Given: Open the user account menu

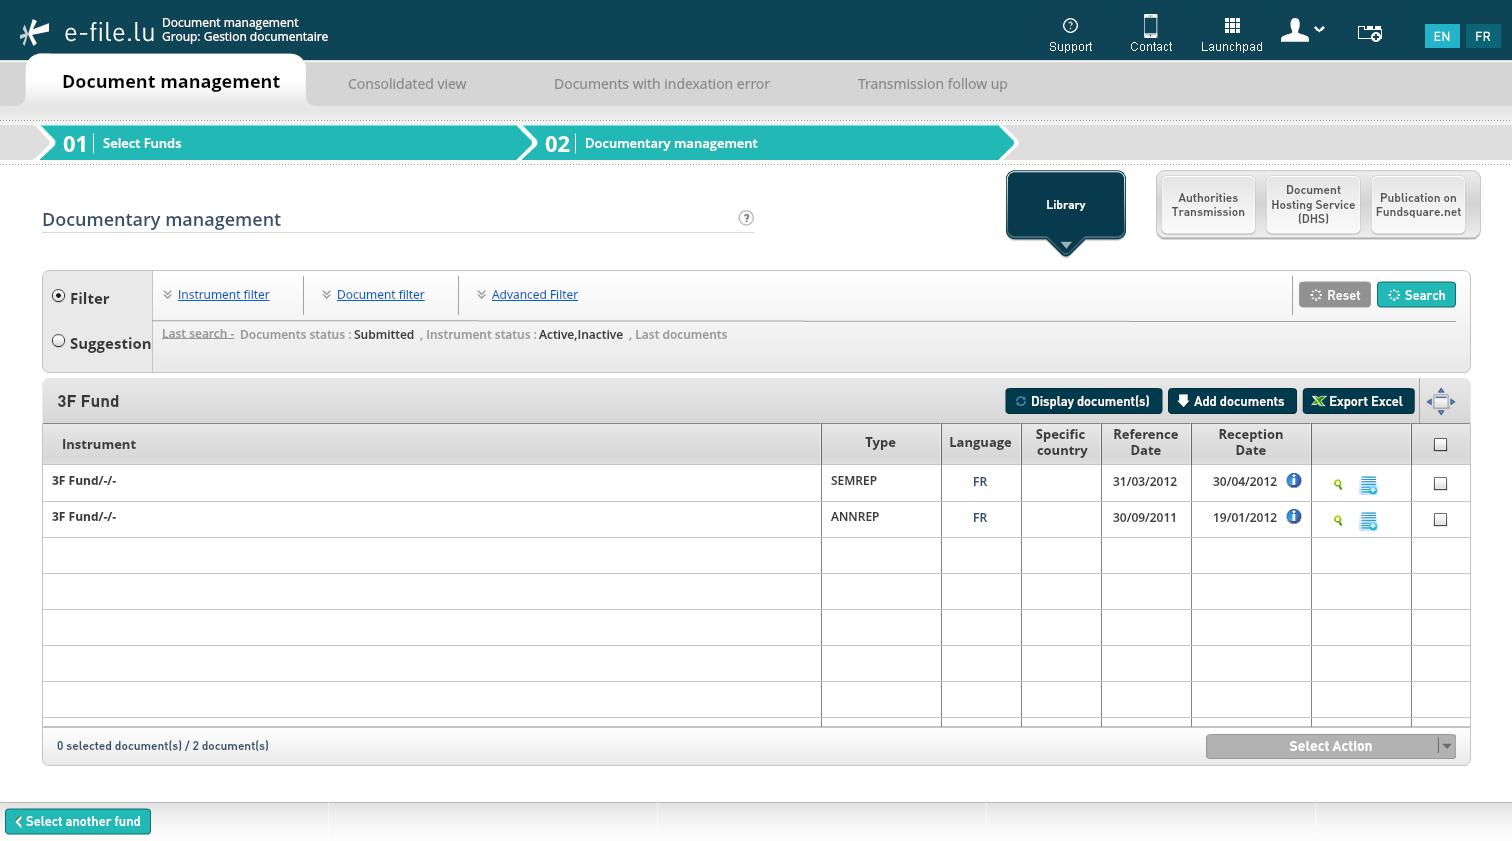Looking at the screenshot, I should point(1302,32).
